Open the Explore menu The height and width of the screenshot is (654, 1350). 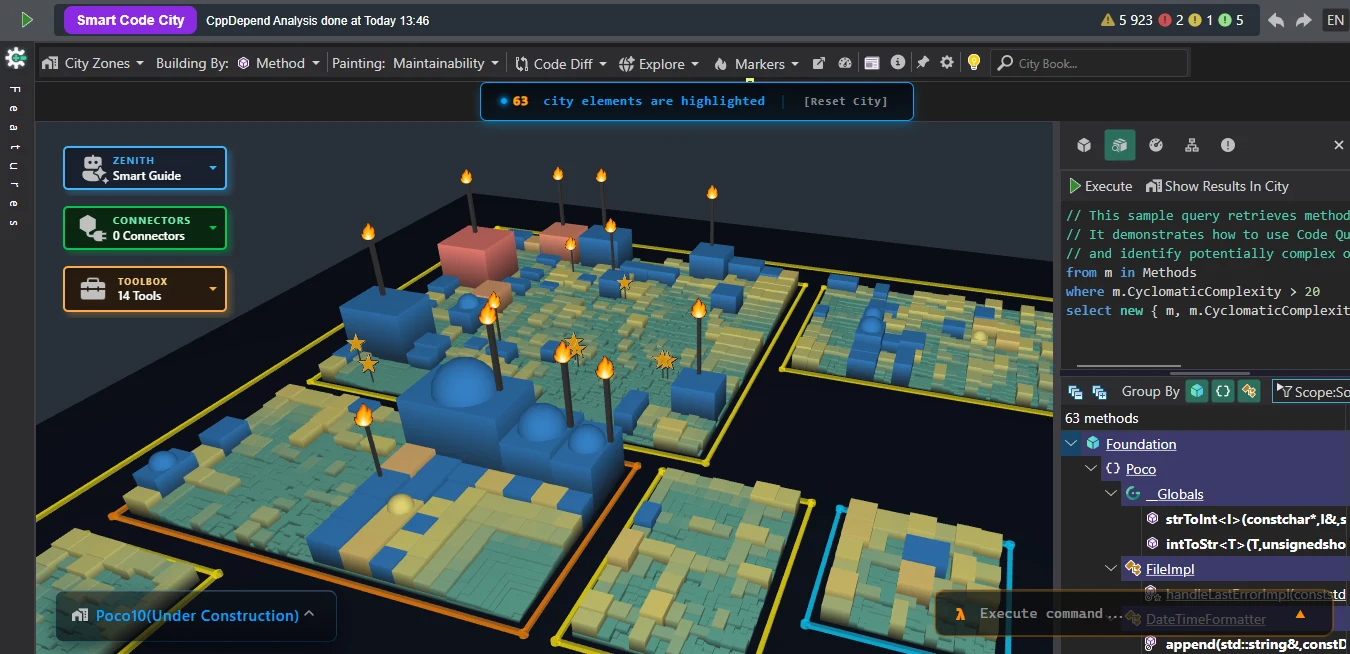click(x=659, y=63)
